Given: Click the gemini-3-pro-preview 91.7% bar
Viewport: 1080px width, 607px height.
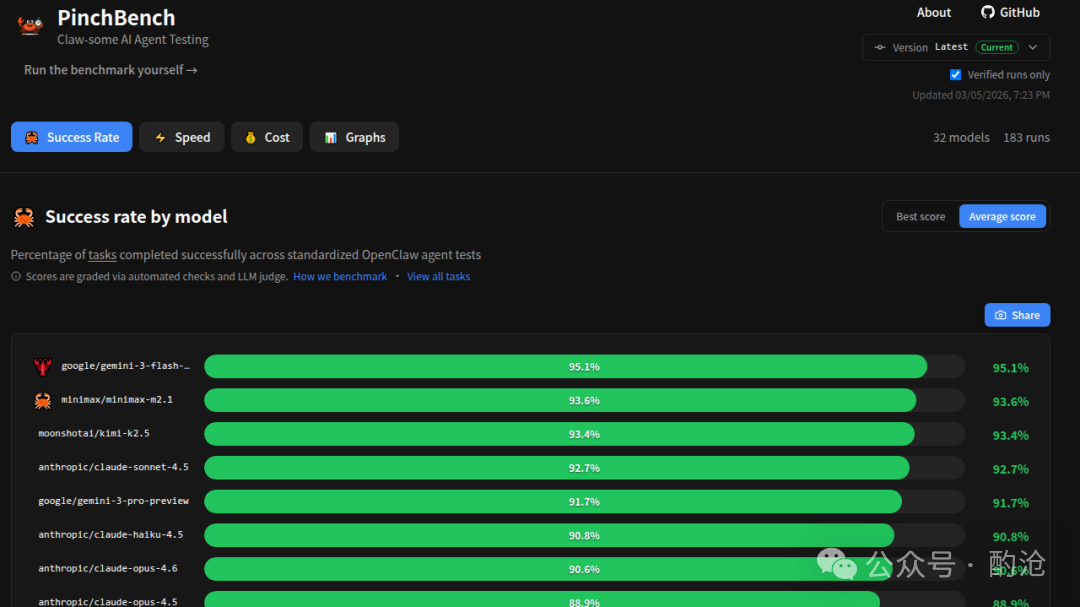Looking at the screenshot, I should coord(584,502).
